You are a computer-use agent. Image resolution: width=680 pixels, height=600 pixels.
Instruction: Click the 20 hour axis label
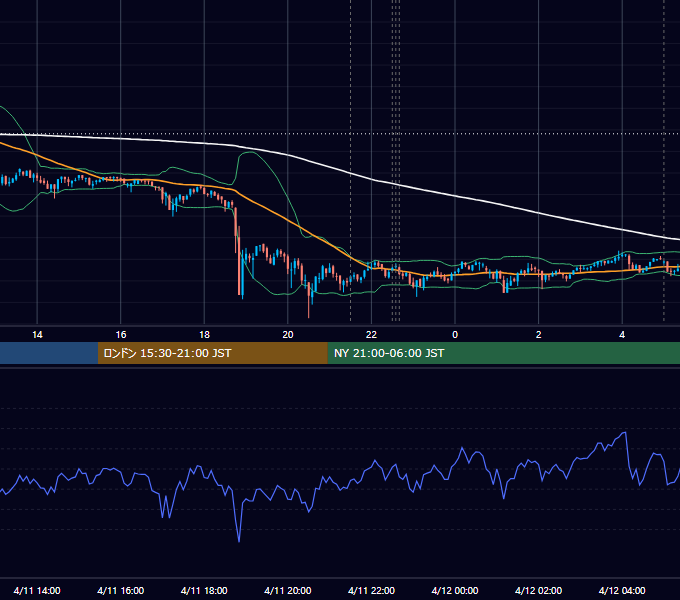point(288,335)
